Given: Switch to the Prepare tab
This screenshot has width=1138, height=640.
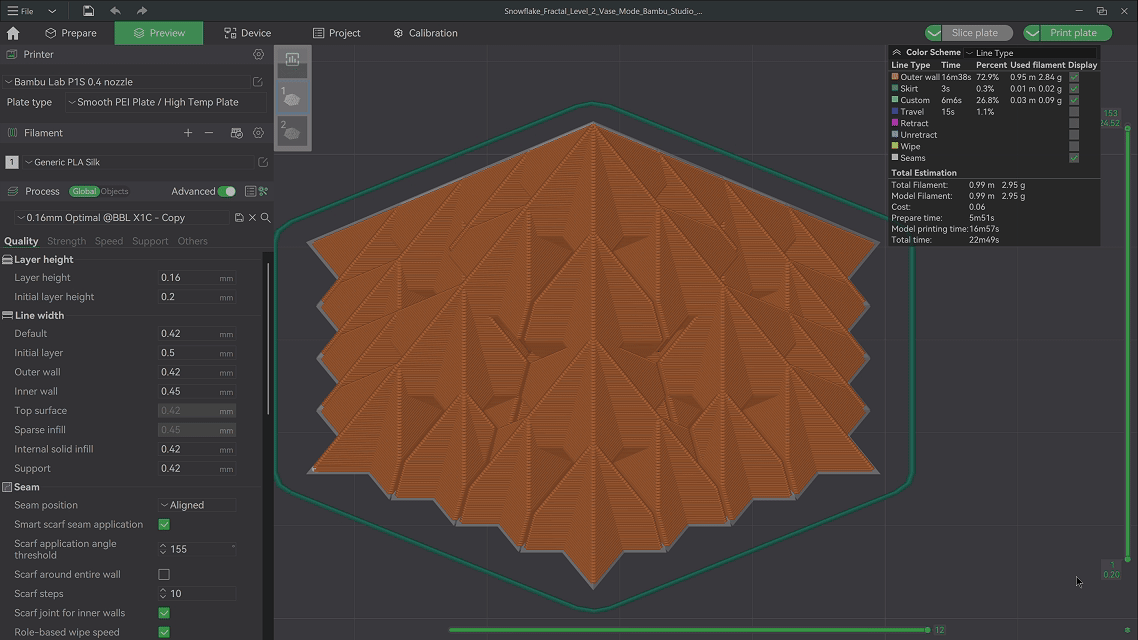Looking at the screenshot, I should pyautogui.click(x=71, y=33).
